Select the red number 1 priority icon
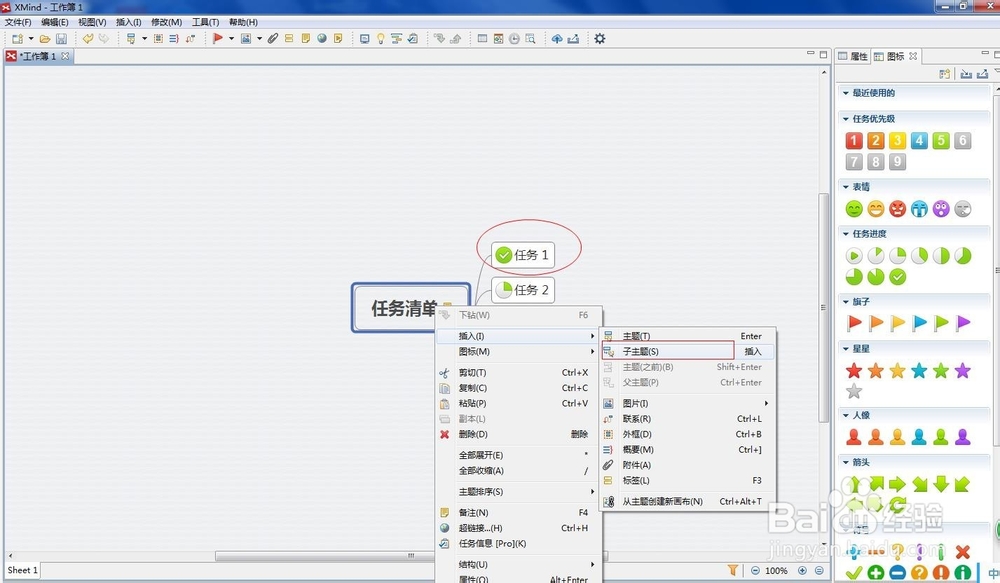The image size is (1000, 583). (x=854, y=140)
